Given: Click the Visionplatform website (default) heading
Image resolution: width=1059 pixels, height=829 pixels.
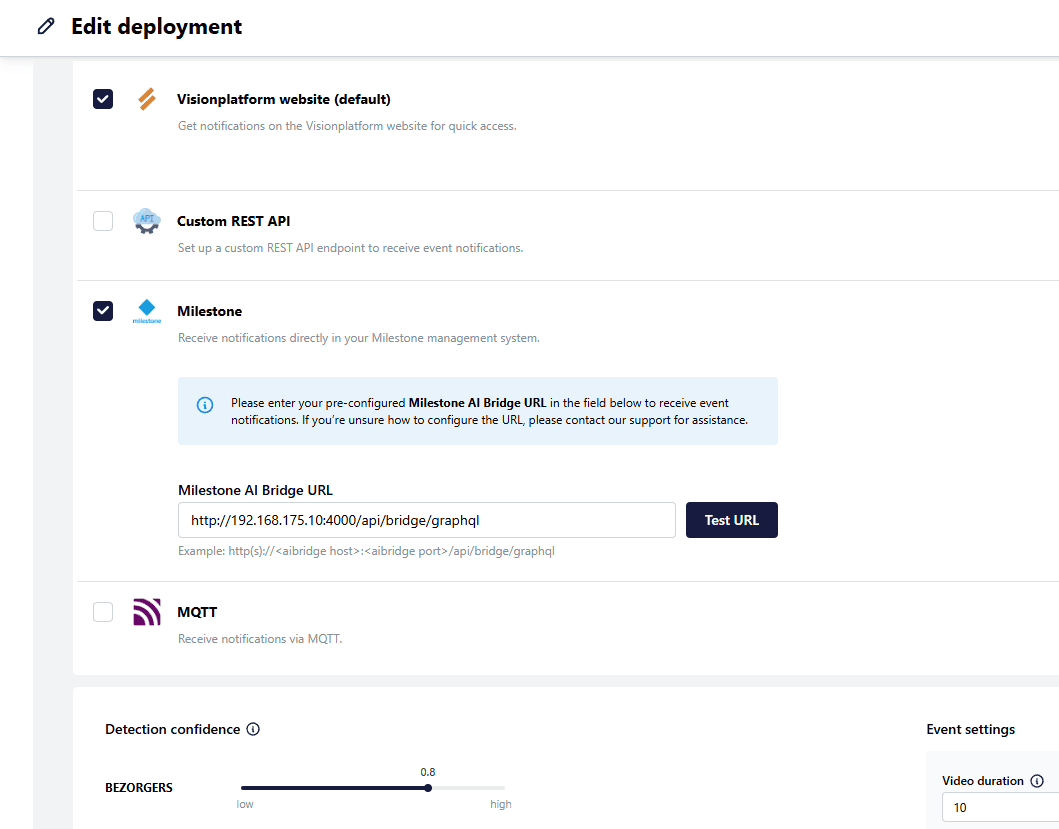Looking at the screenshot, I should [284, 99].
